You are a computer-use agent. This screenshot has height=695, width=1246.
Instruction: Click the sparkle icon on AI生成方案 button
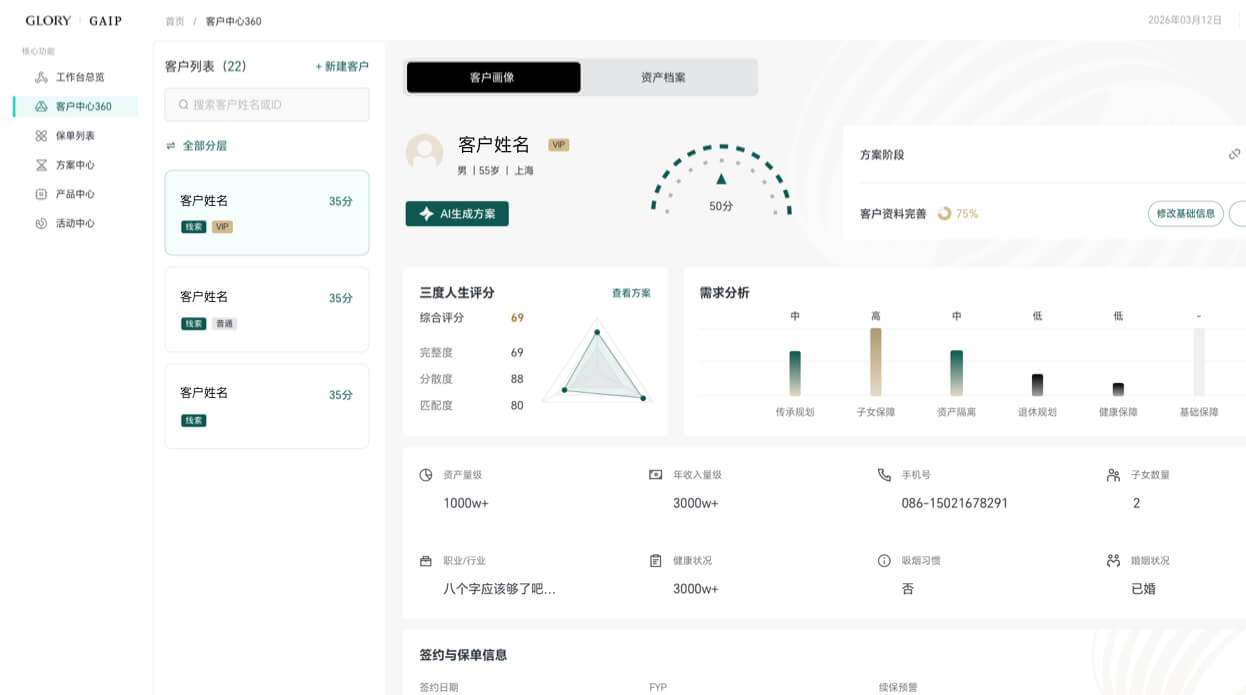tap(426, 214)
